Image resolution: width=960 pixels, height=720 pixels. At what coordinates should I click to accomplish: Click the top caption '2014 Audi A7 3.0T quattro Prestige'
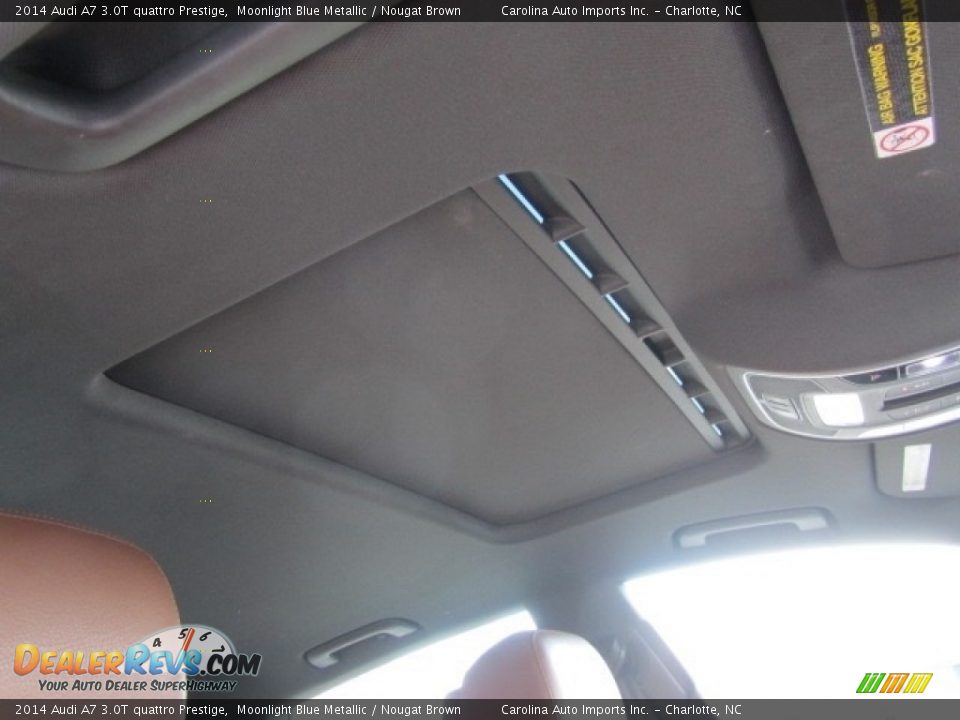120,11
